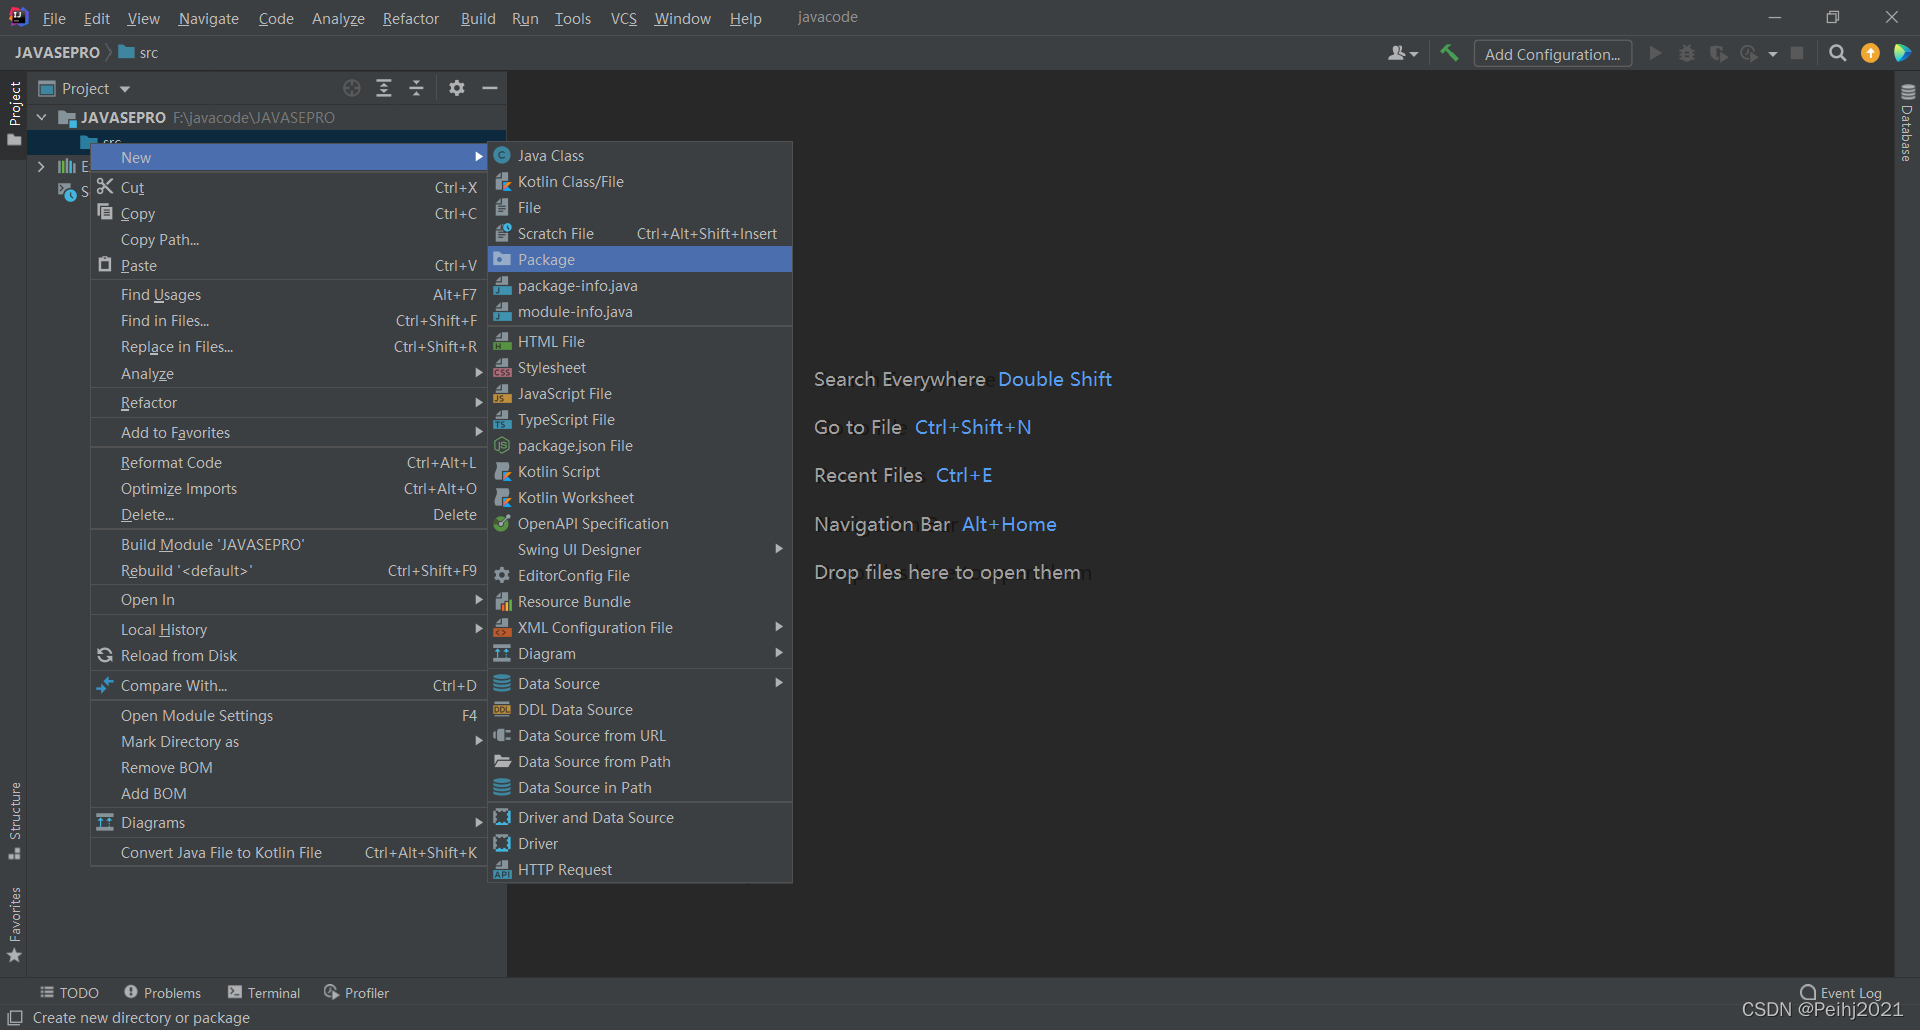Select Reload from Disk
This screenshot has width=1920, height=1030.
[288, 656]
